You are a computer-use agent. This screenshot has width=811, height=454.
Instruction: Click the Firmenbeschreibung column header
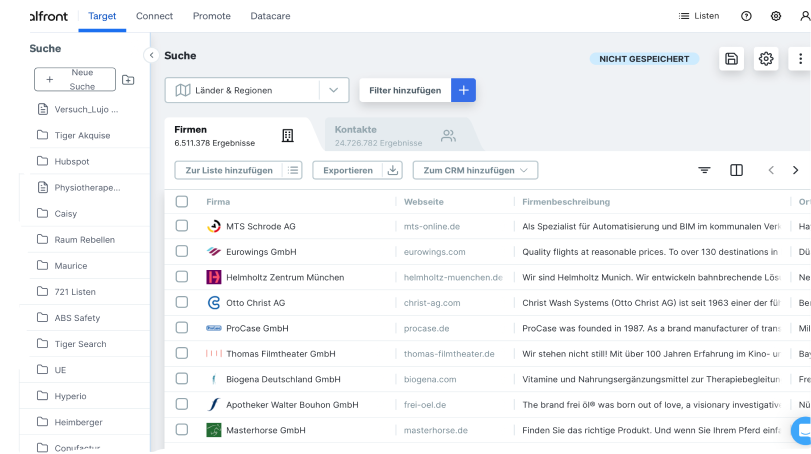566,202
